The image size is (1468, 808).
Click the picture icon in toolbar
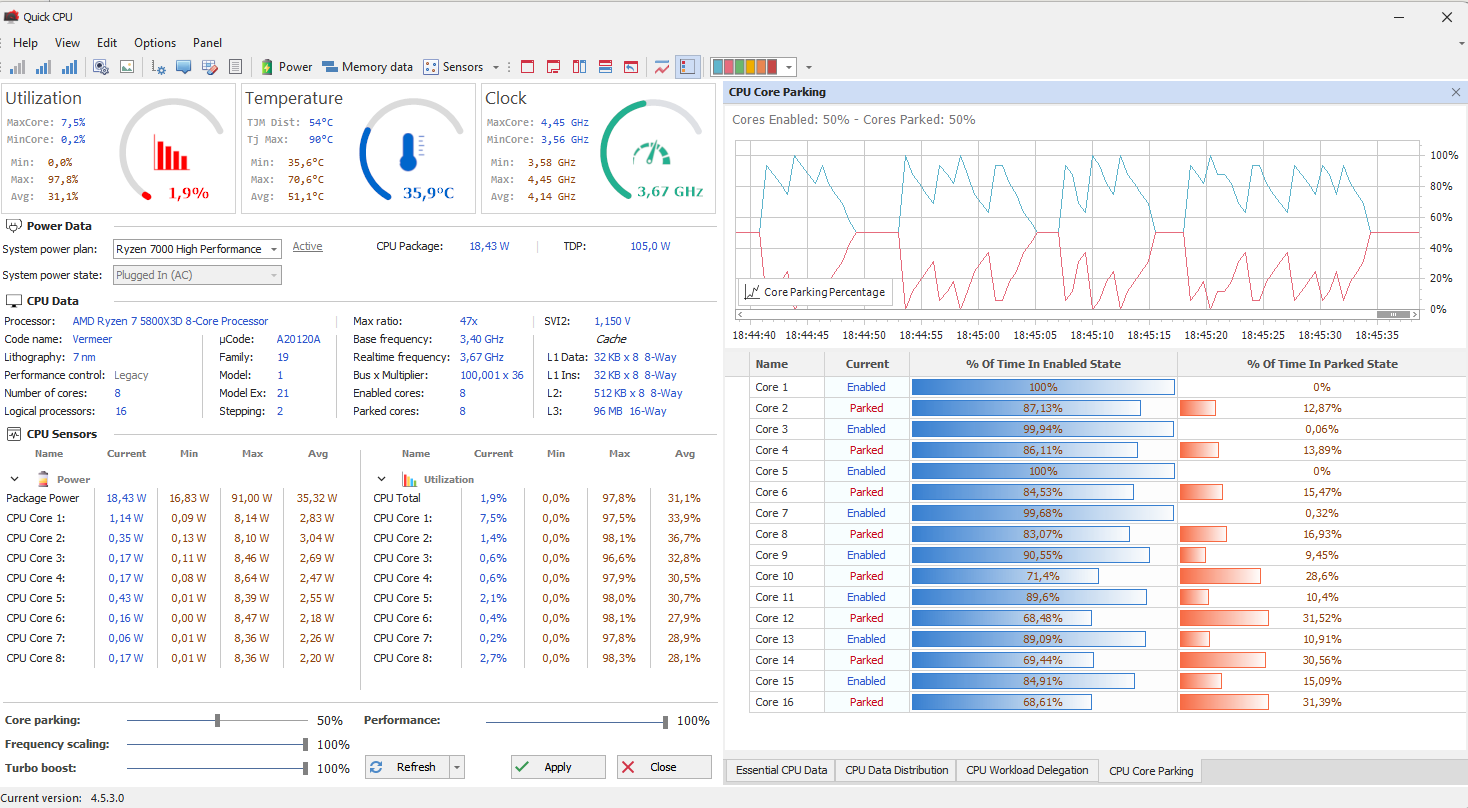(127, 67)
